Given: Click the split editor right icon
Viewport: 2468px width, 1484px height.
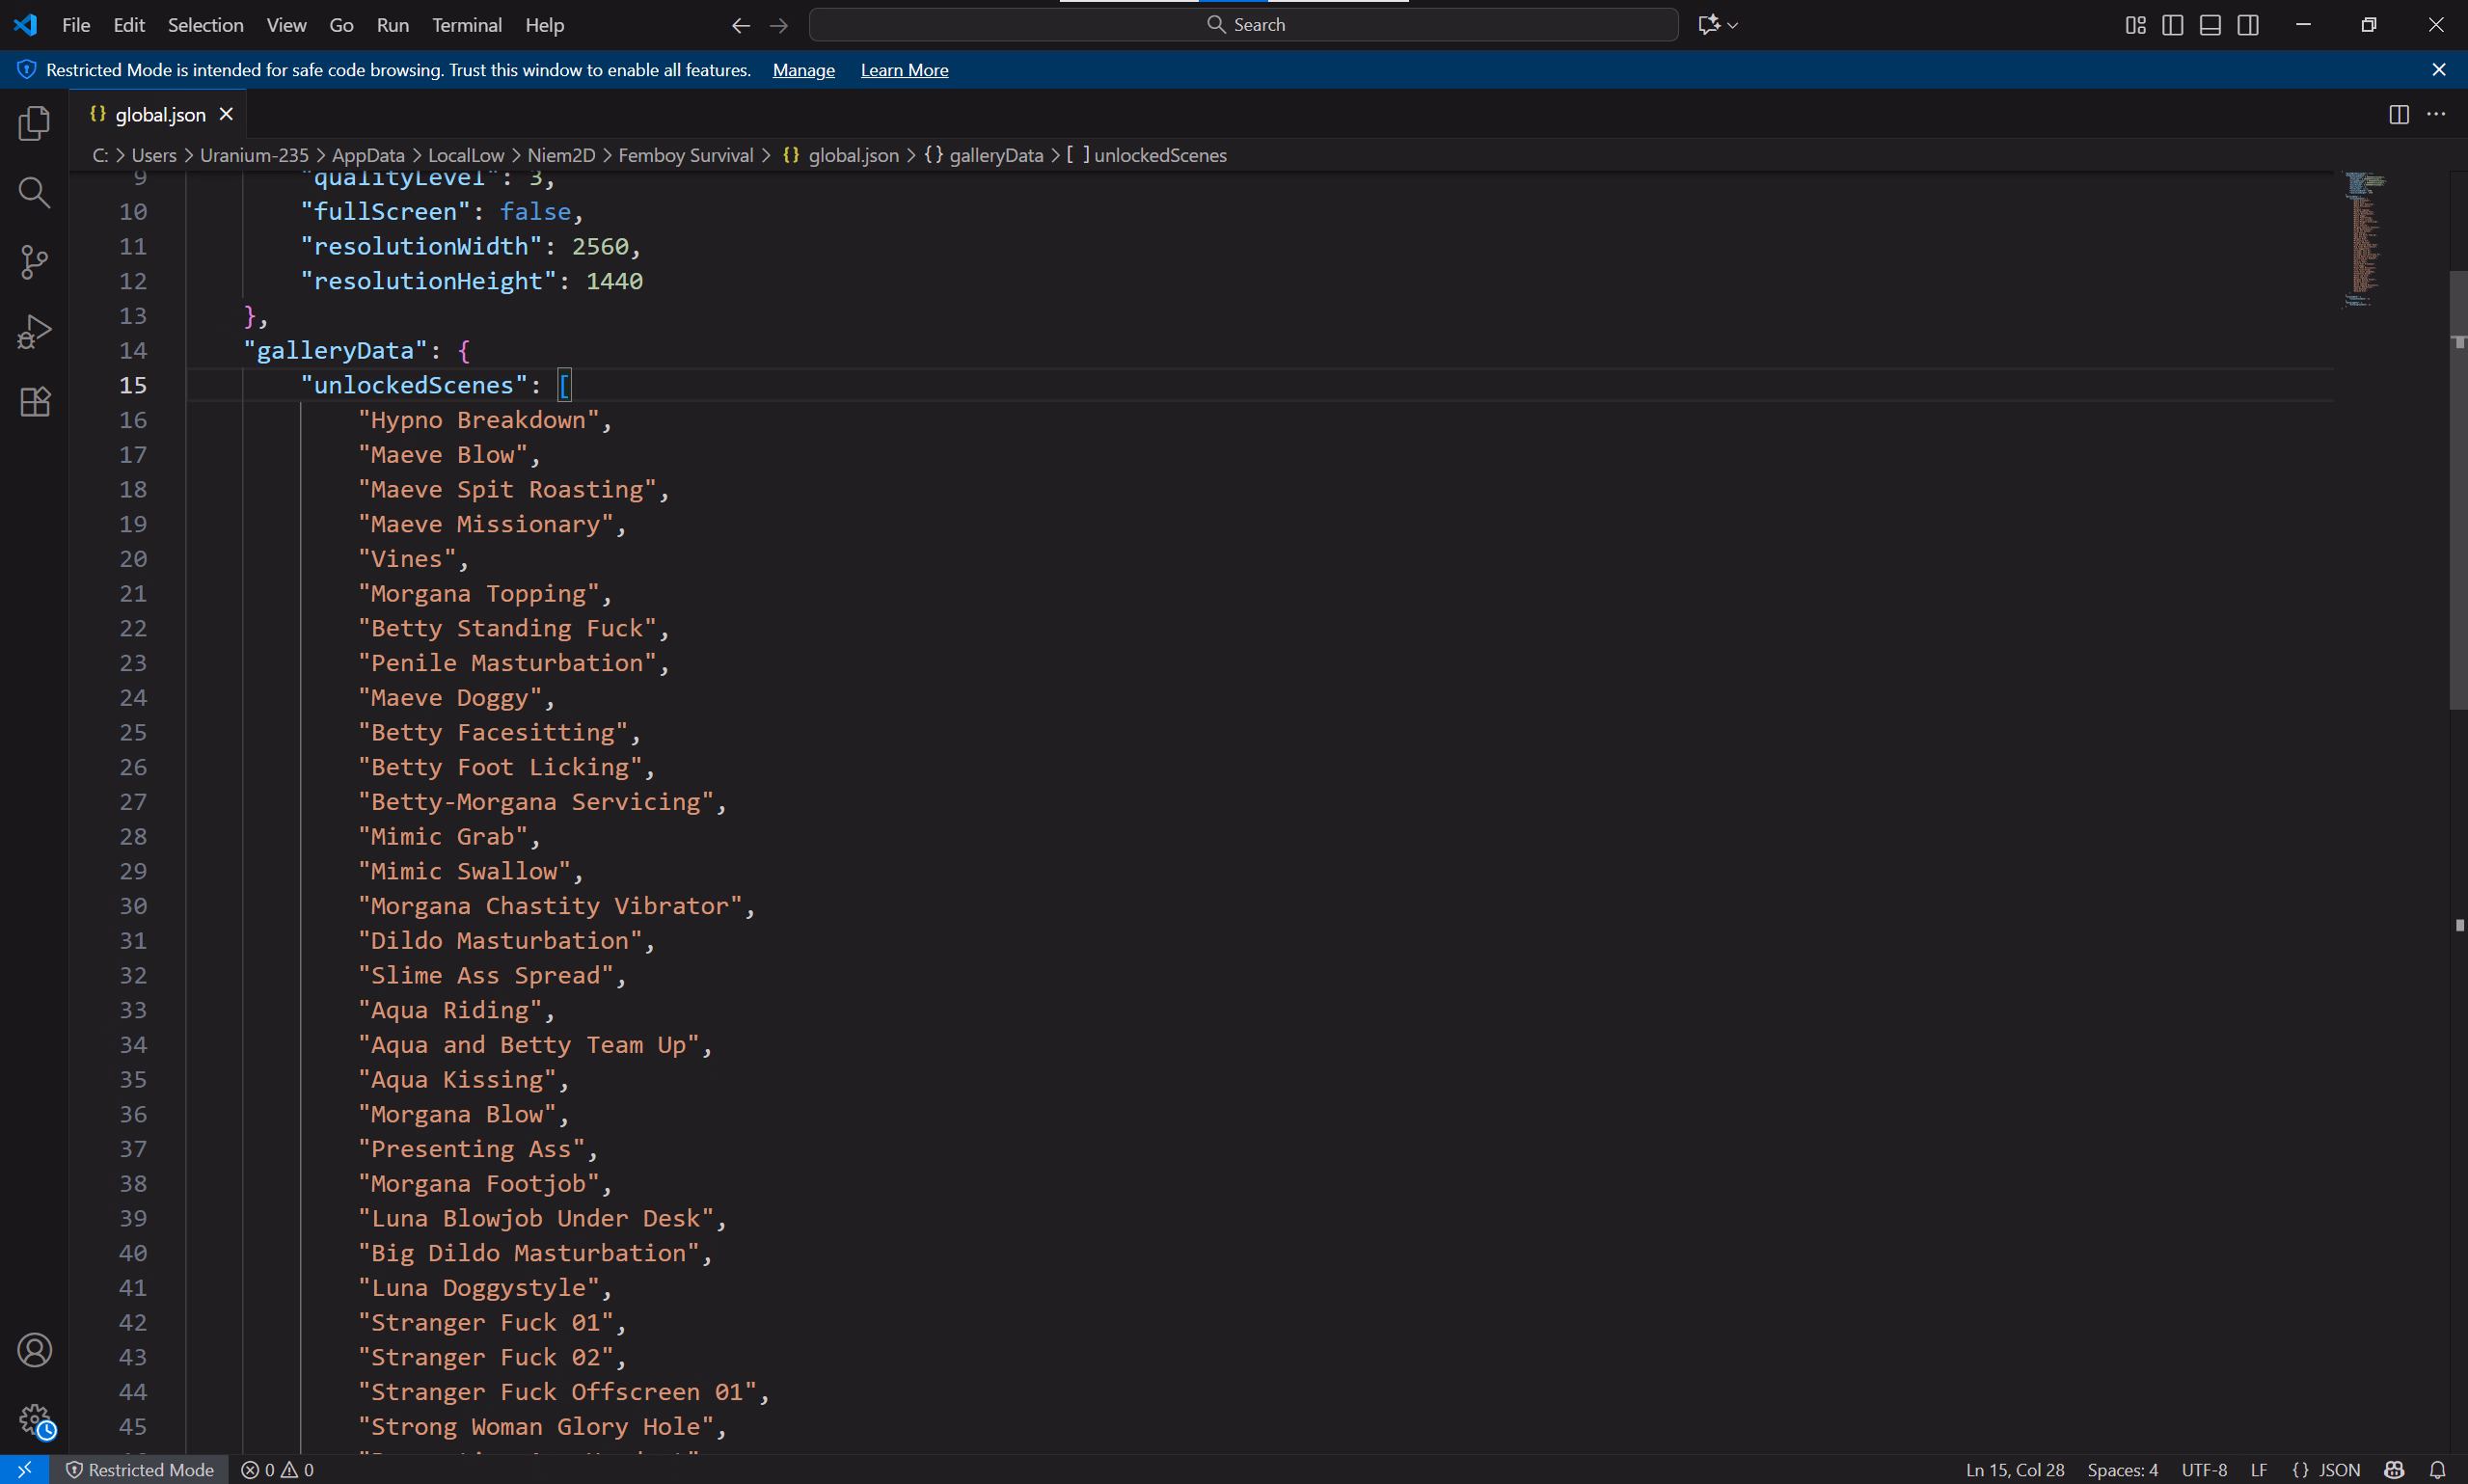Looking at the screenshot, I should click(2398, 114).
